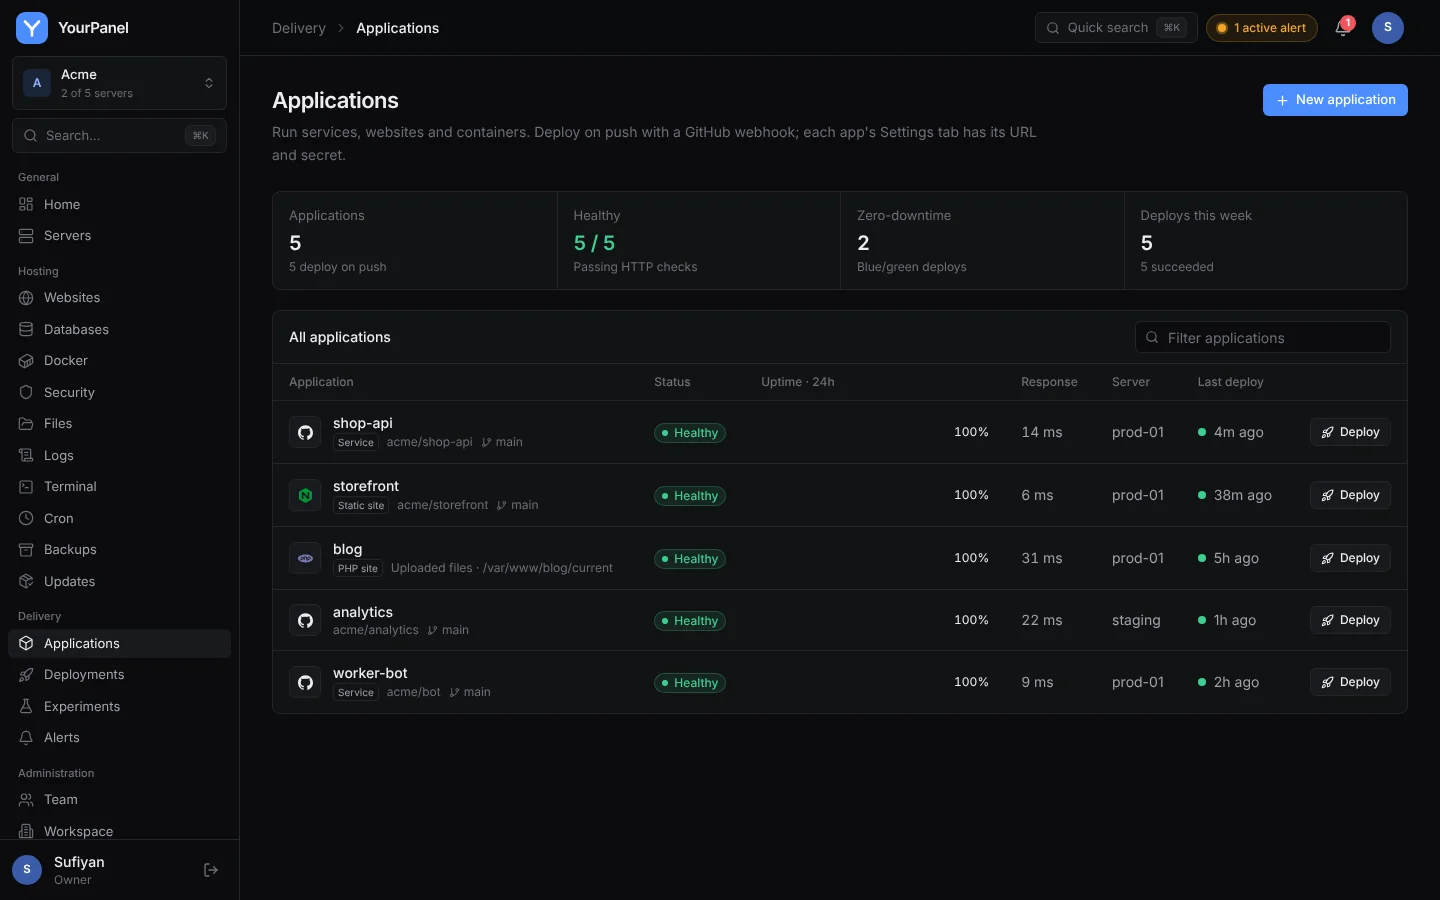Viewport: 1440px width, 900px height.
Task: Open the blog application
Action: (348, 549)
